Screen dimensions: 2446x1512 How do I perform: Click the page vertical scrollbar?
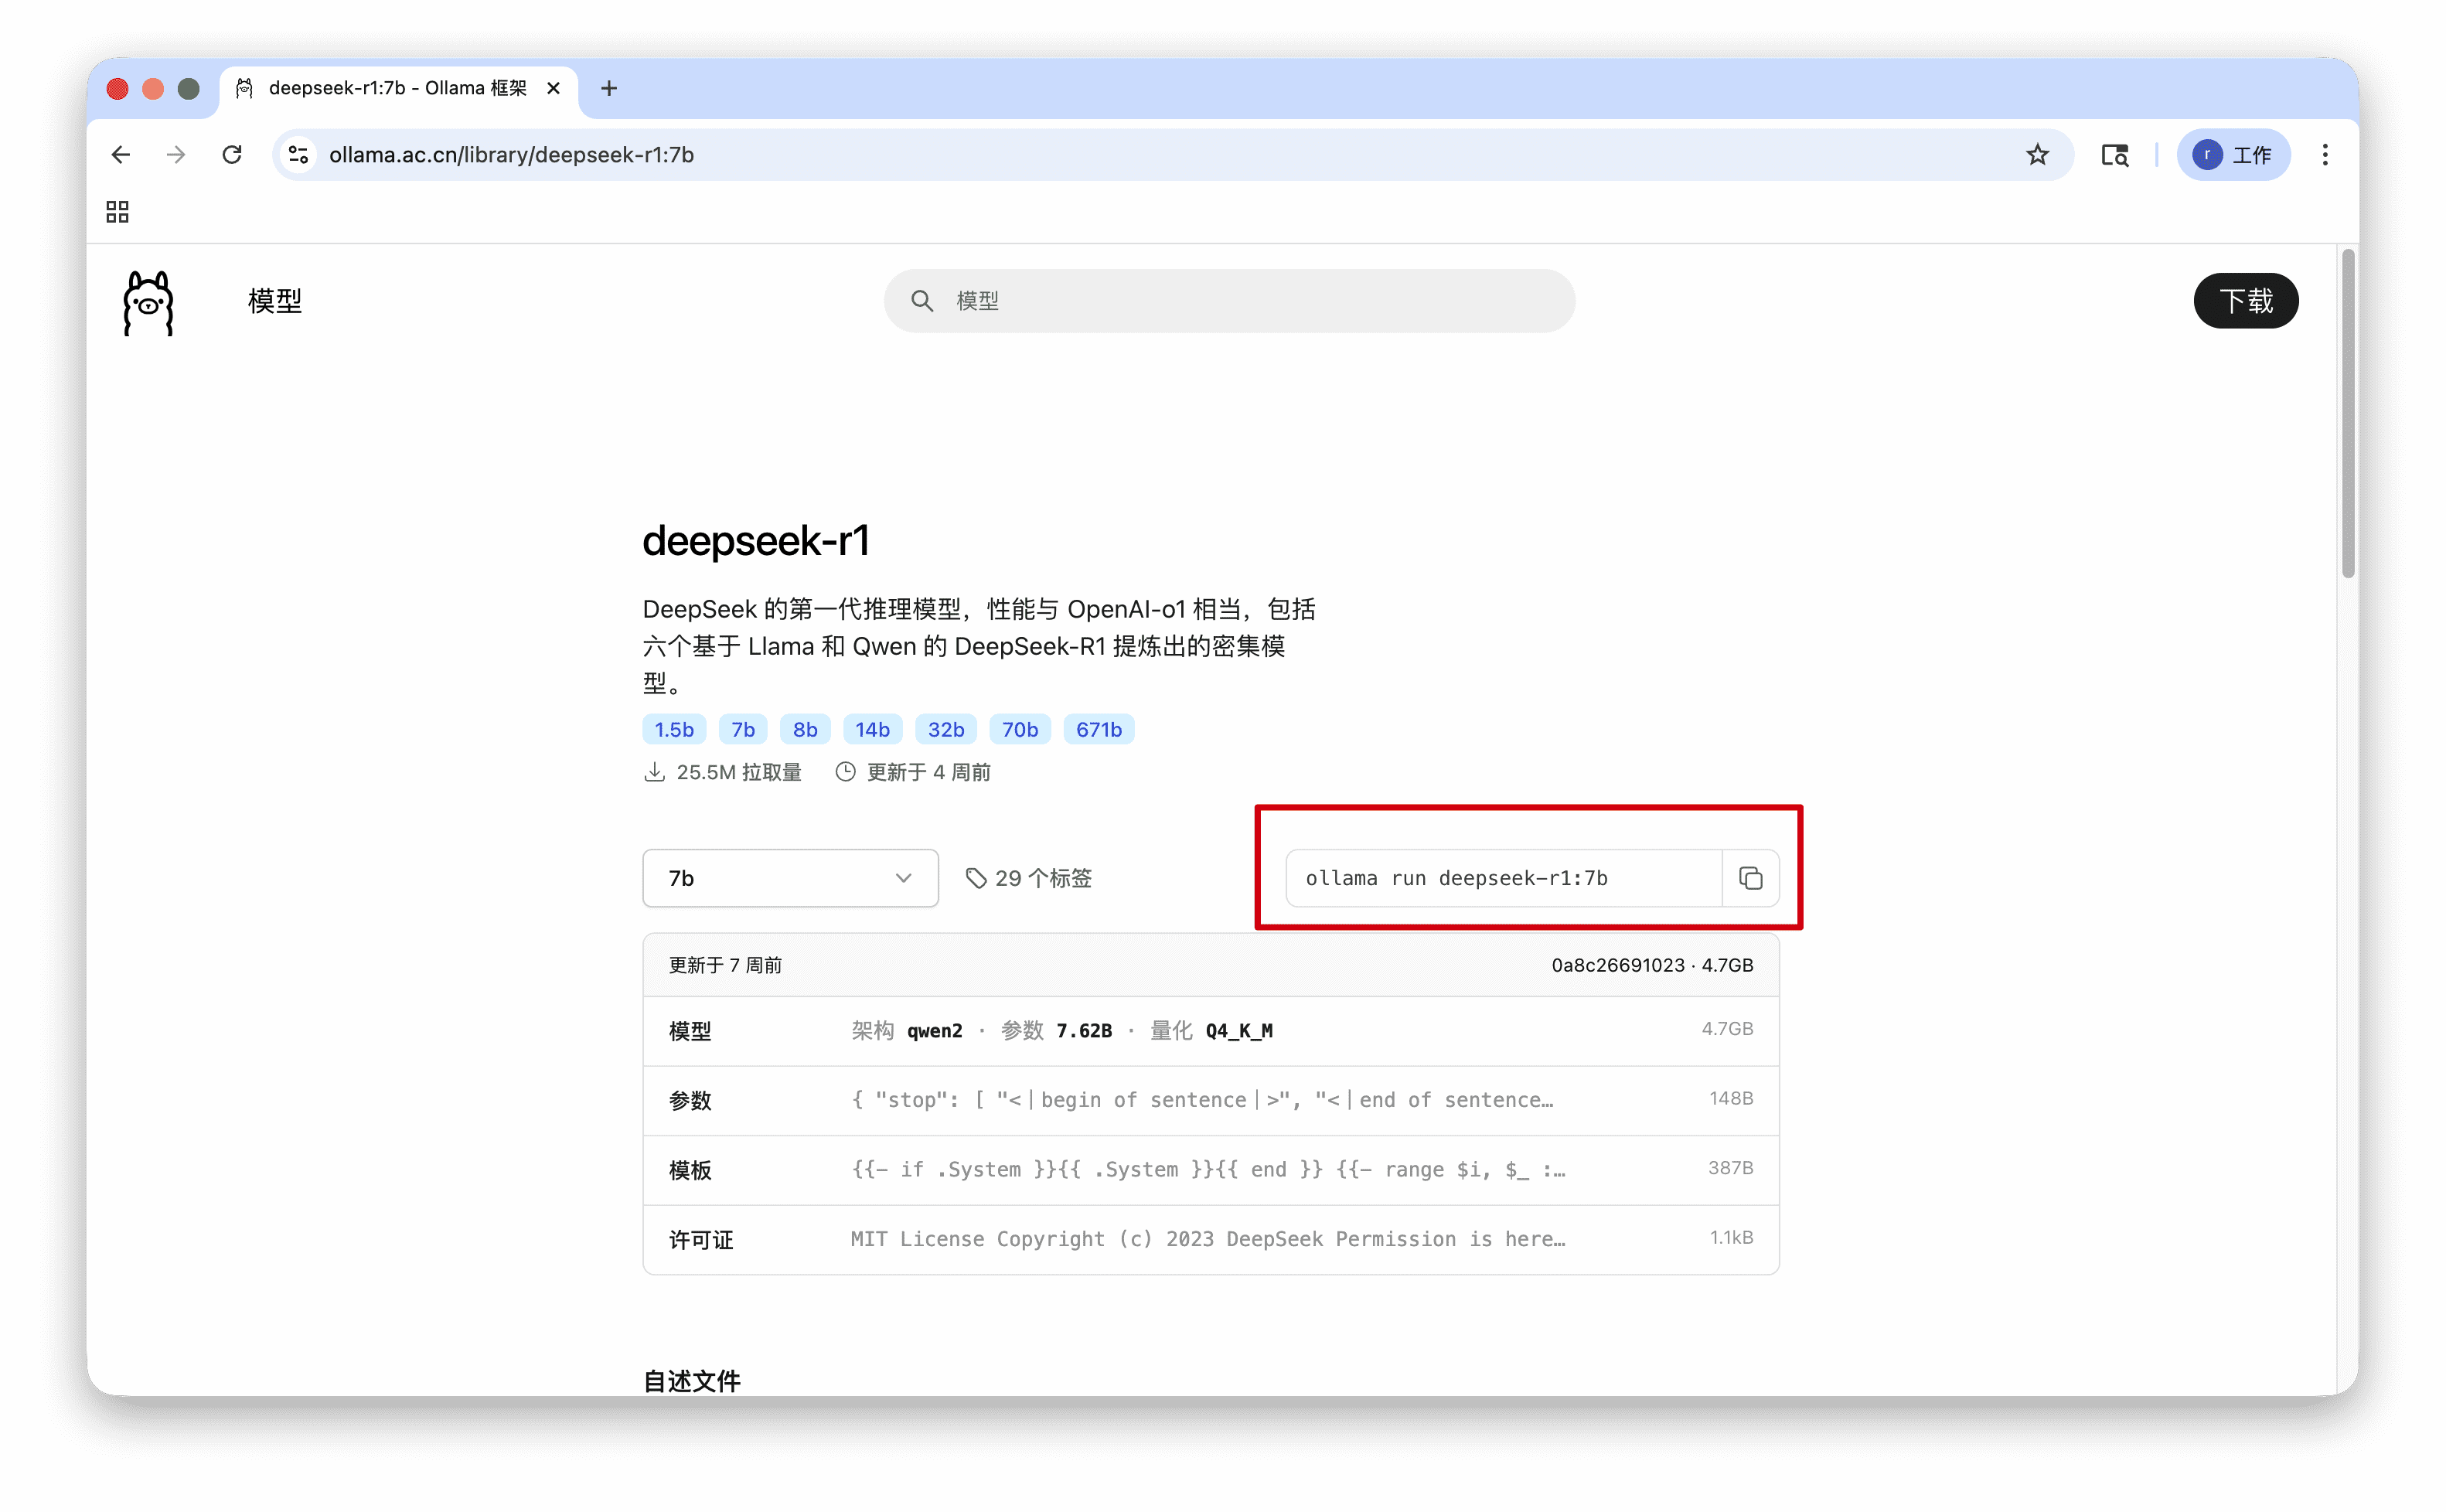[2347, 413]
